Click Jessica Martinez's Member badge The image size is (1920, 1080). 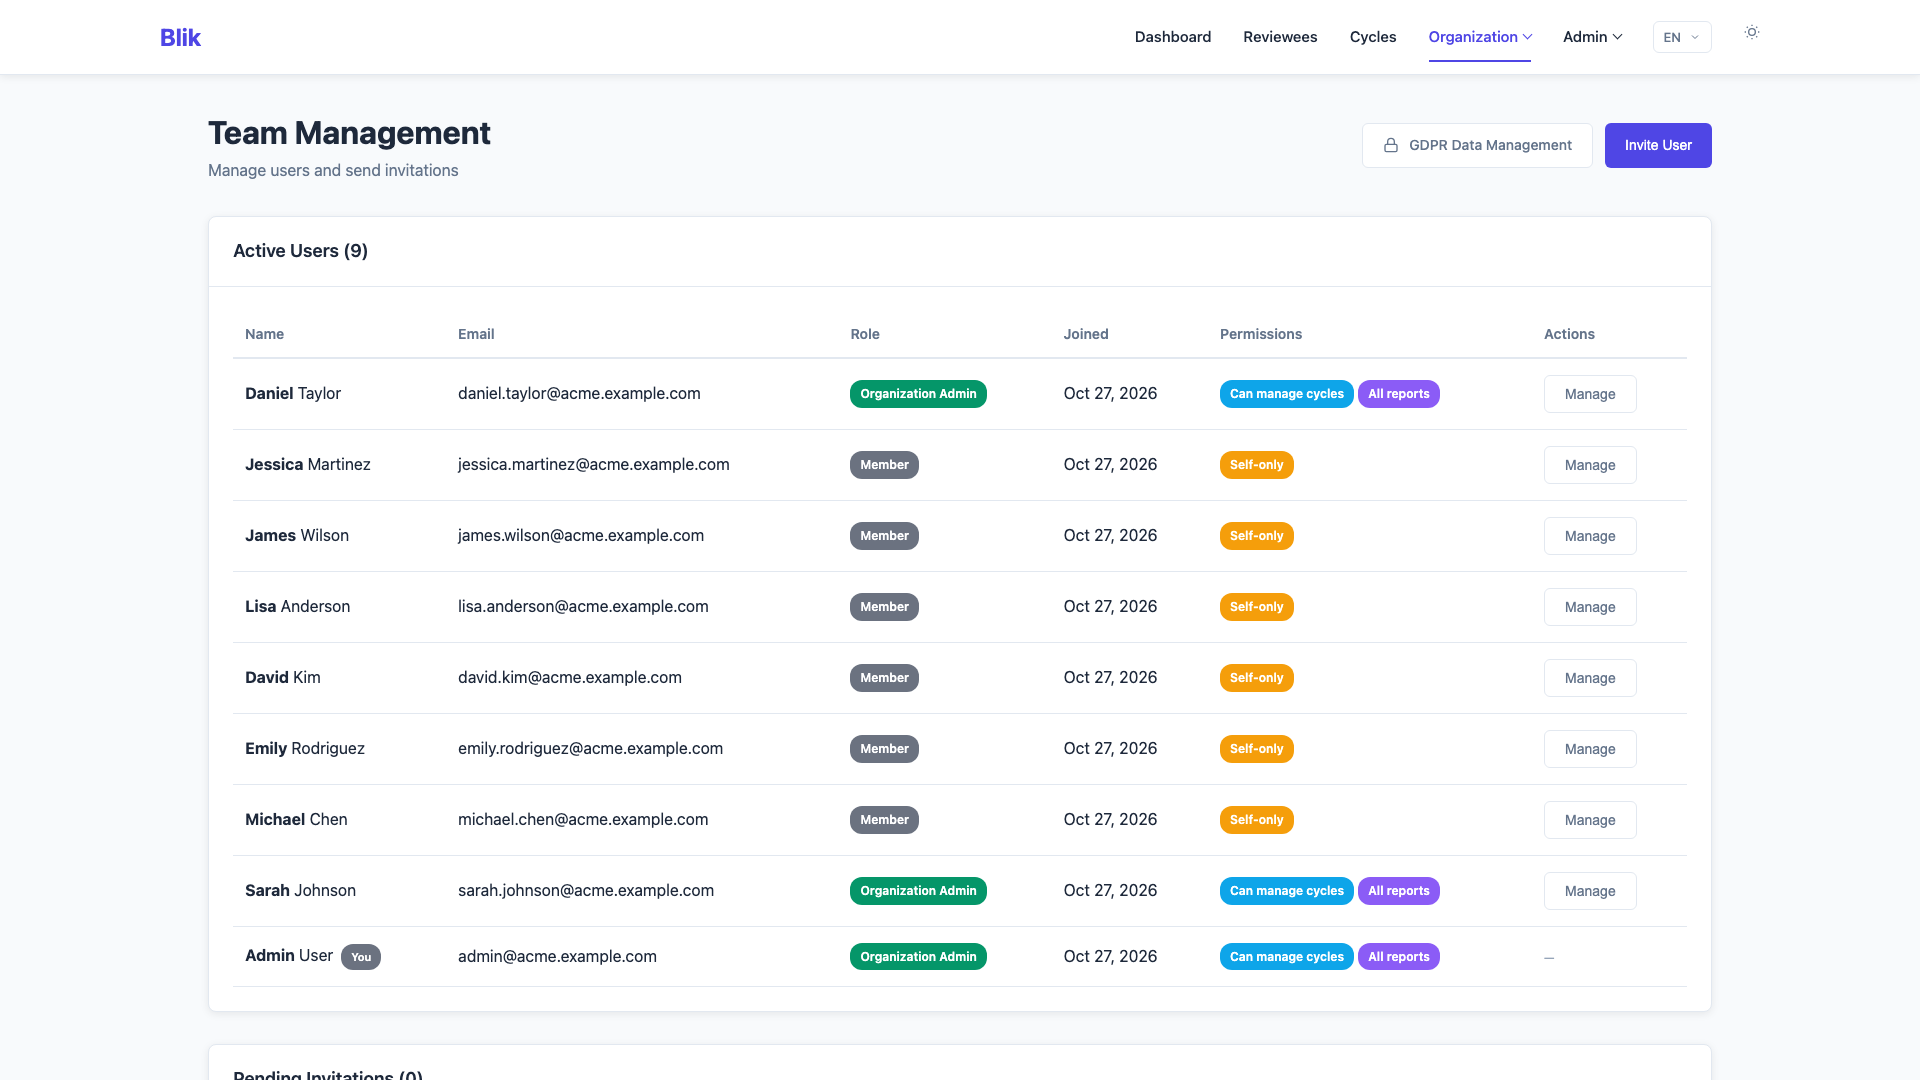pos(884,465)
